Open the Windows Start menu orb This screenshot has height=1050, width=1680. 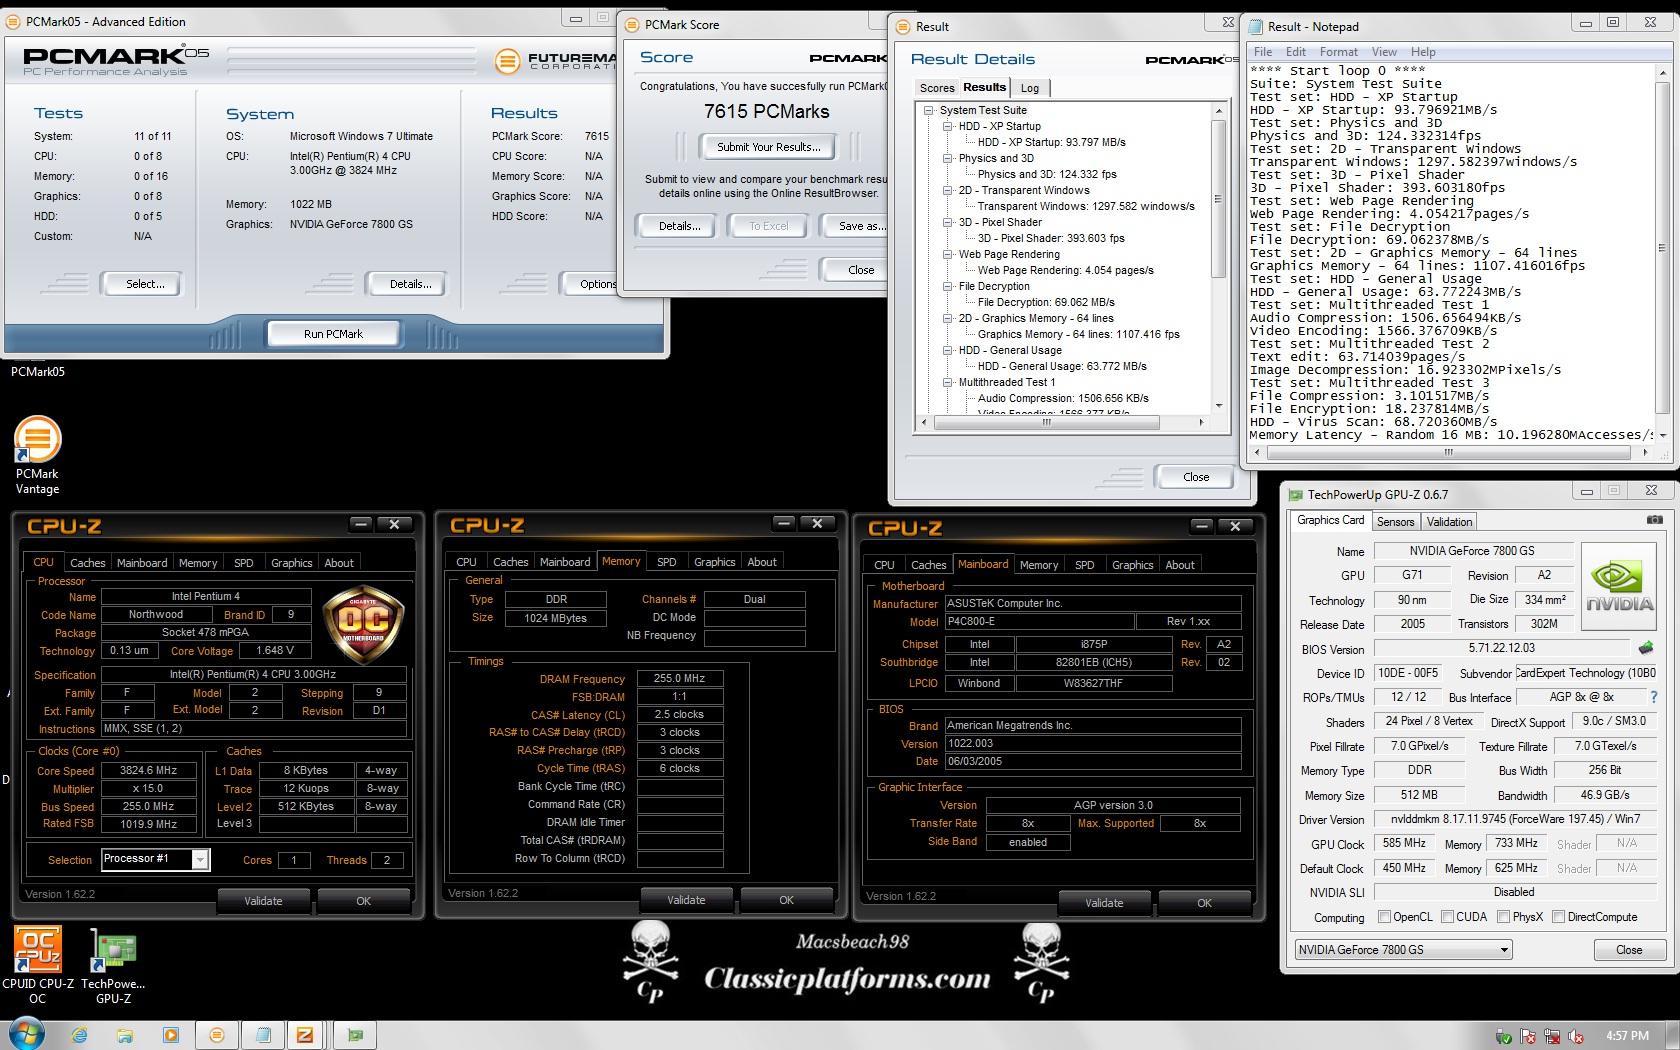(26, 1034)
